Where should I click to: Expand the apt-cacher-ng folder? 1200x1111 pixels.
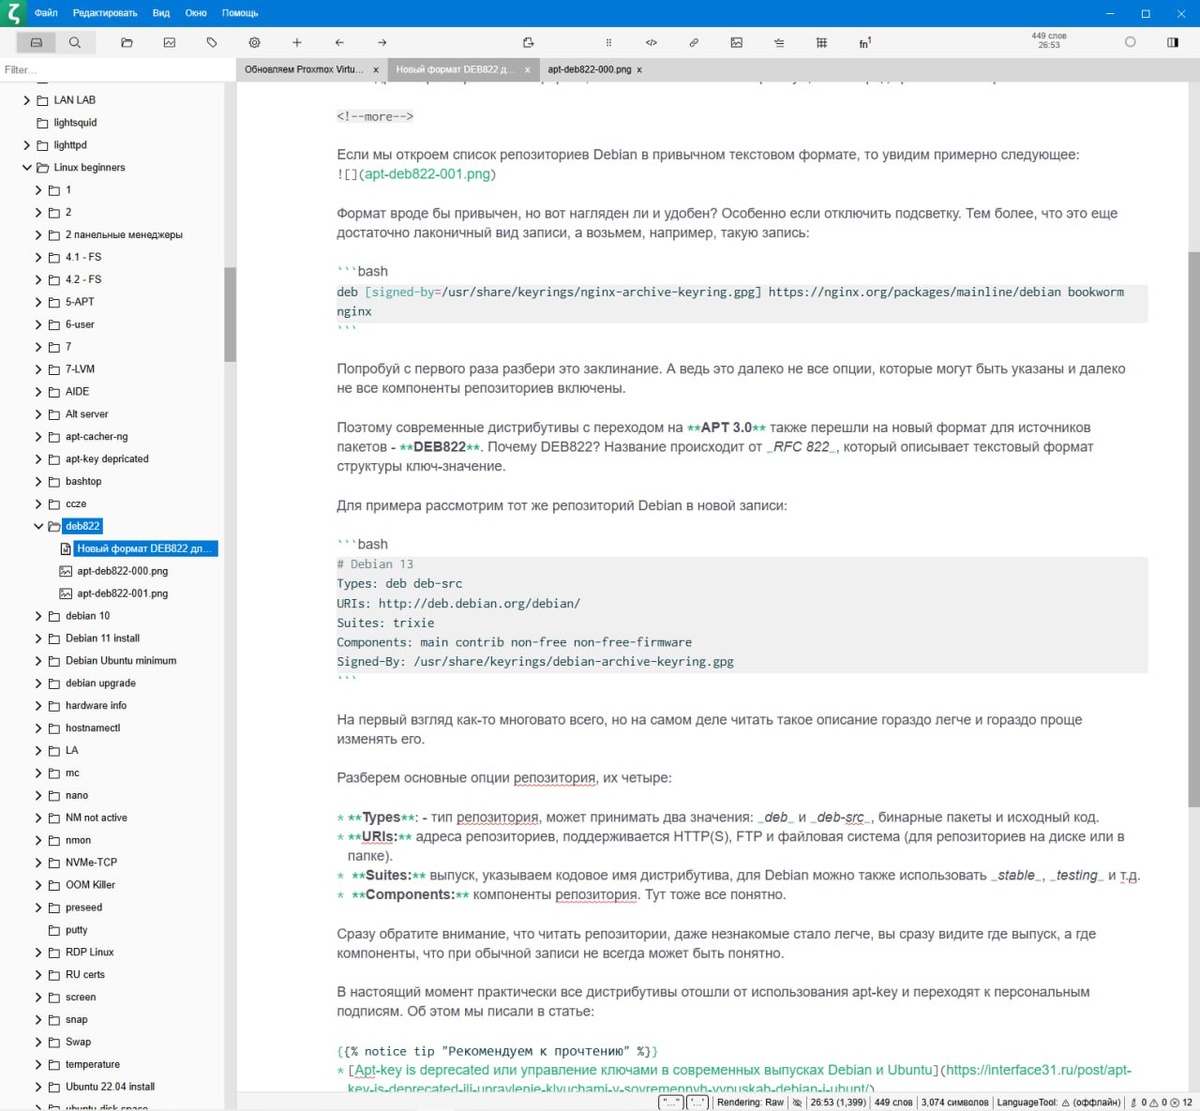[39, 437]
